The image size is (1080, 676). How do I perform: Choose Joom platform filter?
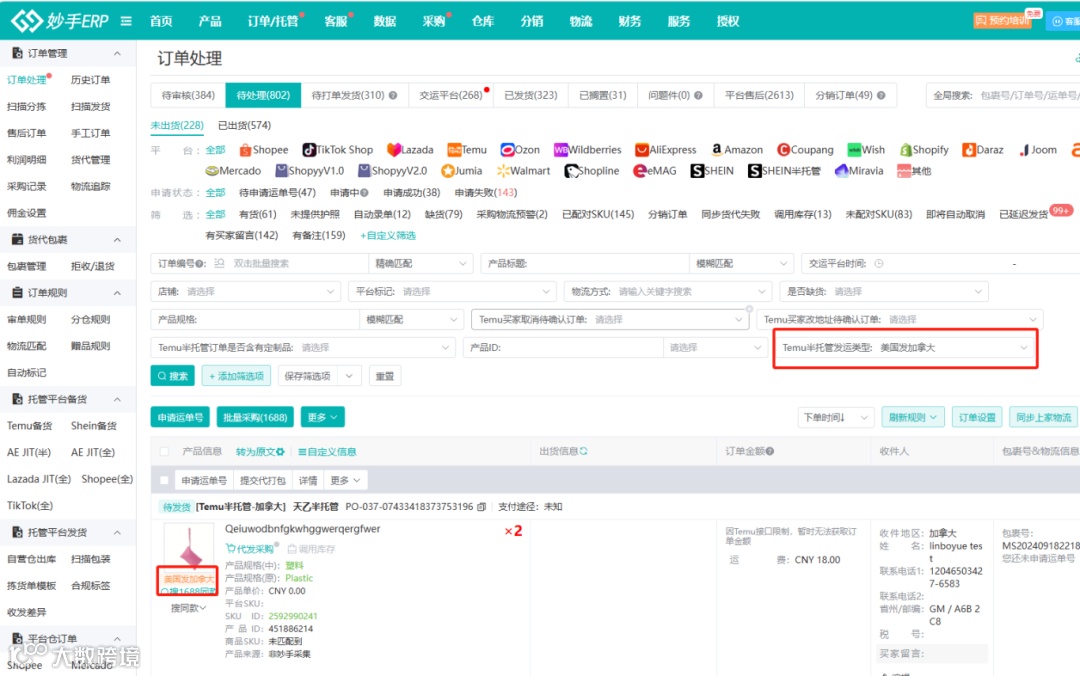pos(1037,150)
